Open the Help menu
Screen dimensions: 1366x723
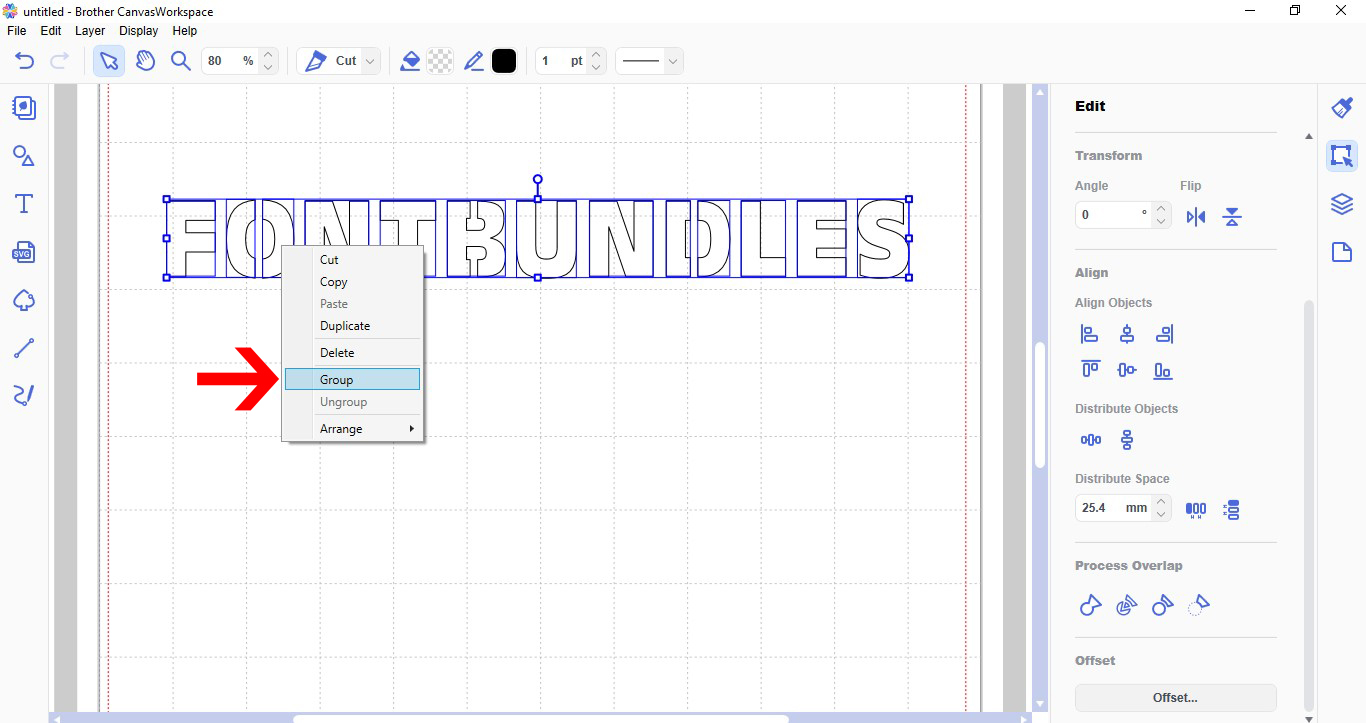185,31
